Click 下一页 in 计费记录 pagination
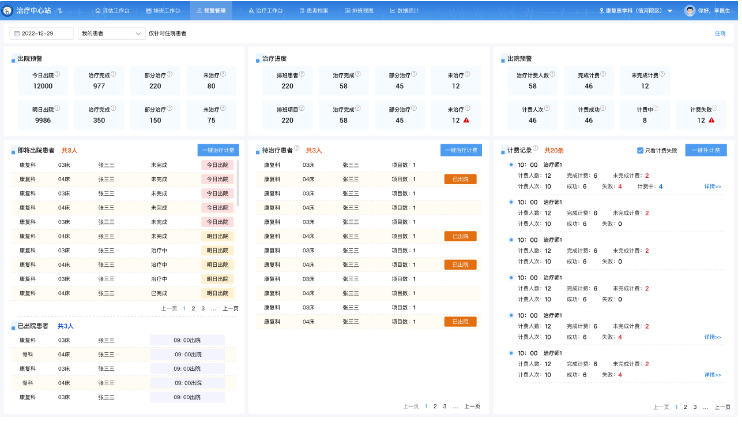Viewport: 742px width, 426px height. (722, 407)
